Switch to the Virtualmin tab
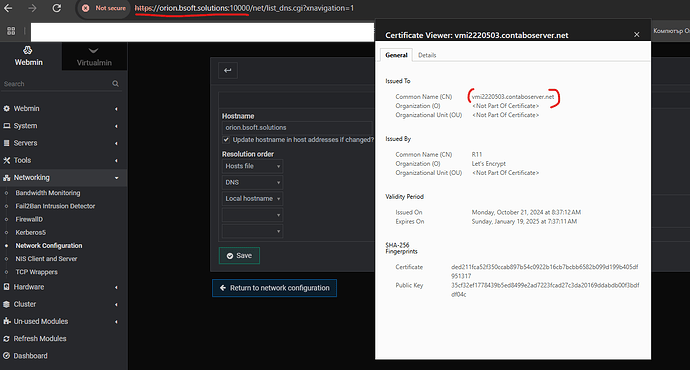This screenshot has height=370, width=690. click(94, 56)
